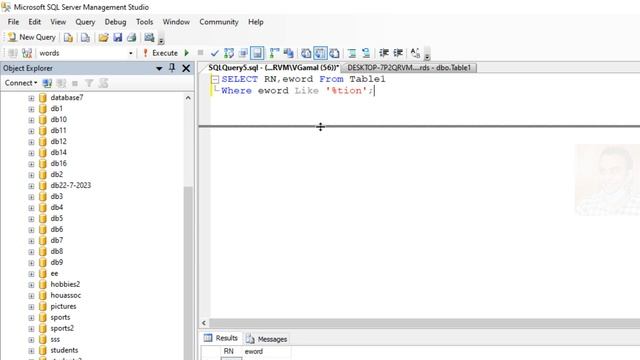Refresh Object Explorer with the refresh icon
This screenshot has width=640, height=360.
(103, 83)
